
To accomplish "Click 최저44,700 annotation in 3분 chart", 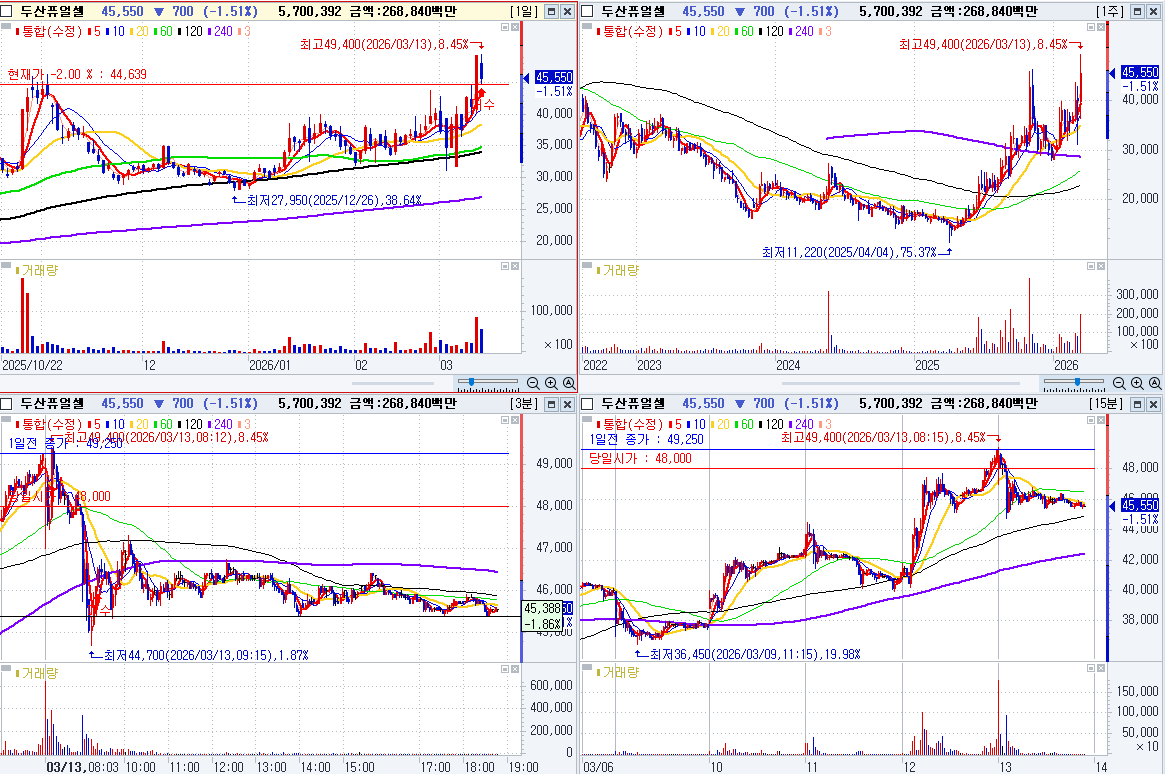I will coord(198,655).
